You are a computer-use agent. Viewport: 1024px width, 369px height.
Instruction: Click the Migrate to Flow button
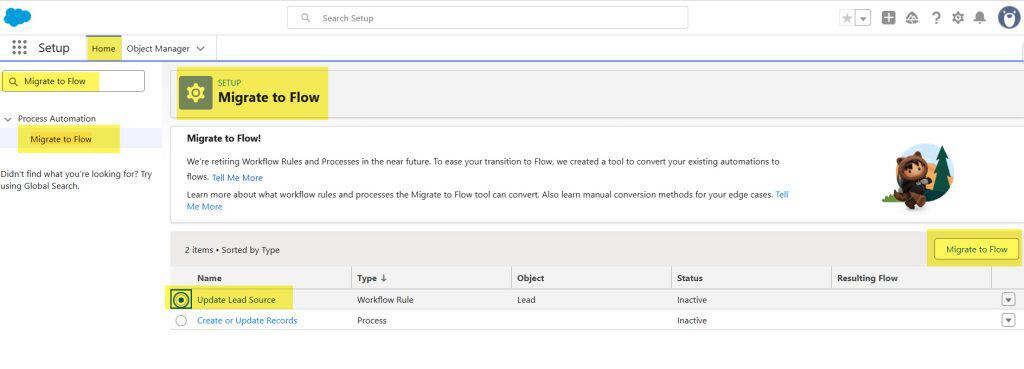976,249
